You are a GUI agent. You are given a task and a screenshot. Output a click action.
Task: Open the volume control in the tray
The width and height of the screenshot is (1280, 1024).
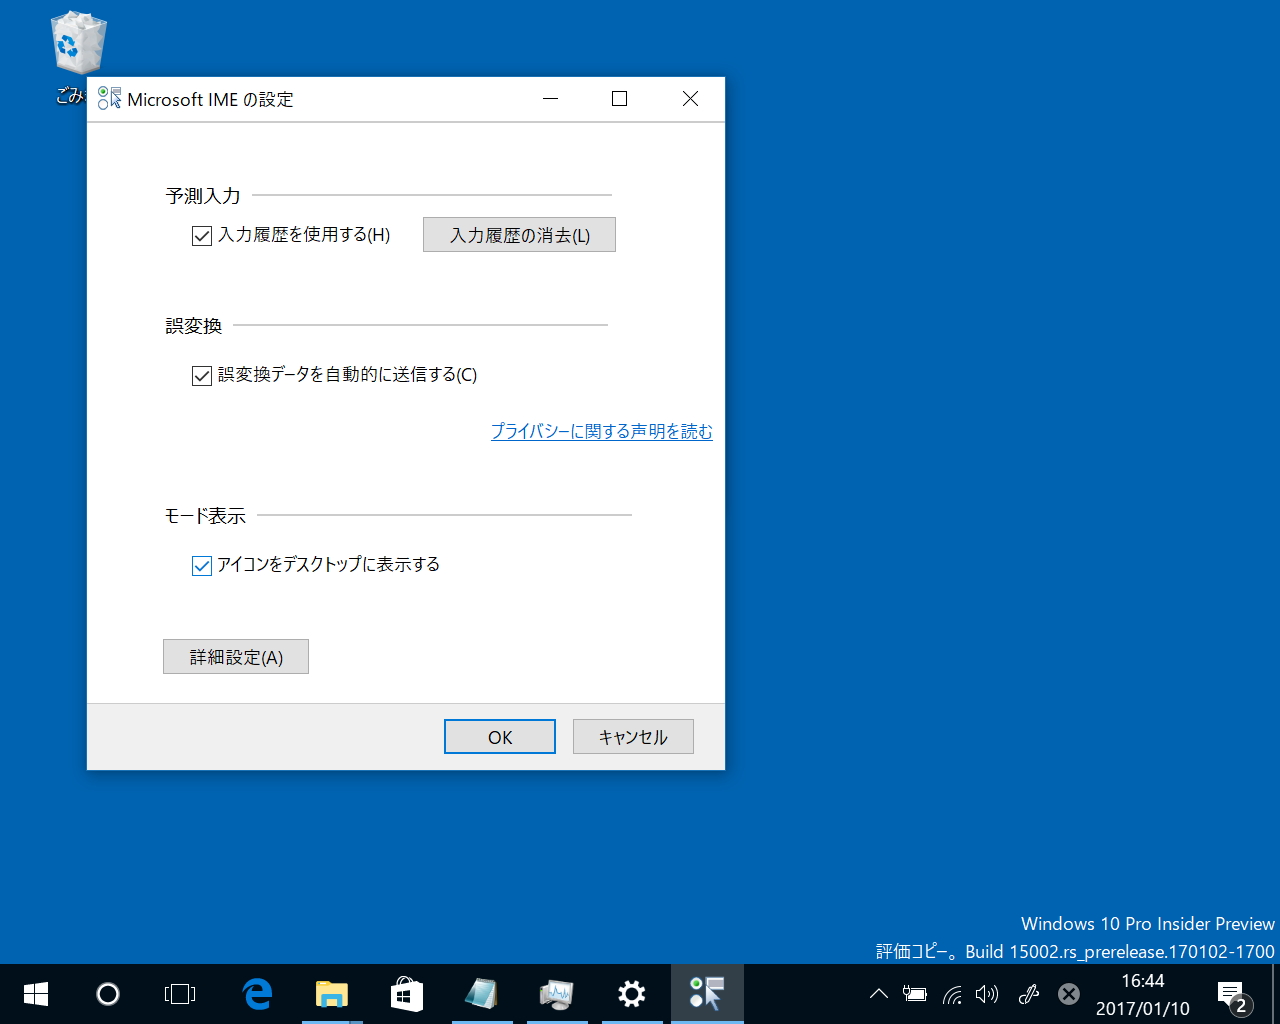tap(988, 993)
